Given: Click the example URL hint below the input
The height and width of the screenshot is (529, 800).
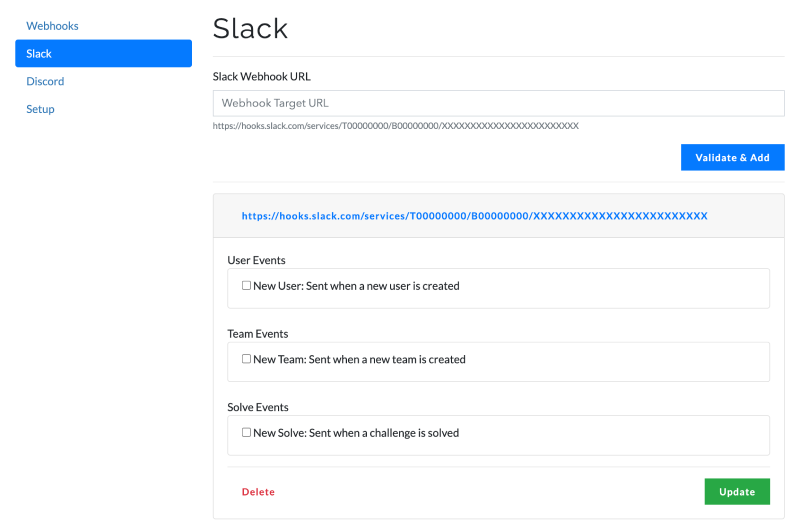Looking at the screenshot, I should pos(395,126).
